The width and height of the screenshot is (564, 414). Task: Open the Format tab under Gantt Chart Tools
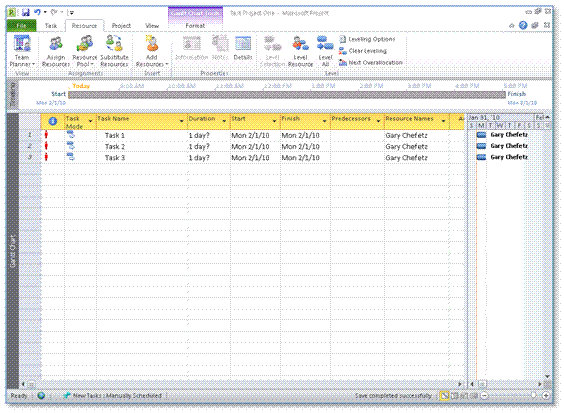point(195,26)
